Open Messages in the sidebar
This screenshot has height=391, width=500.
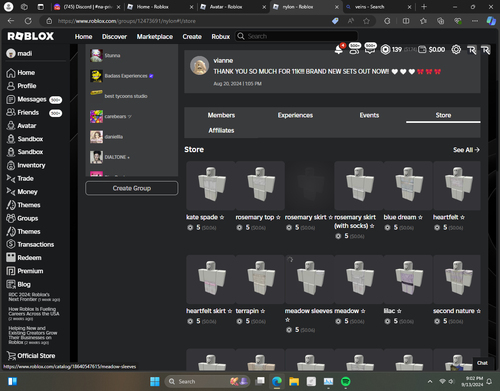(x=32, y=99)
